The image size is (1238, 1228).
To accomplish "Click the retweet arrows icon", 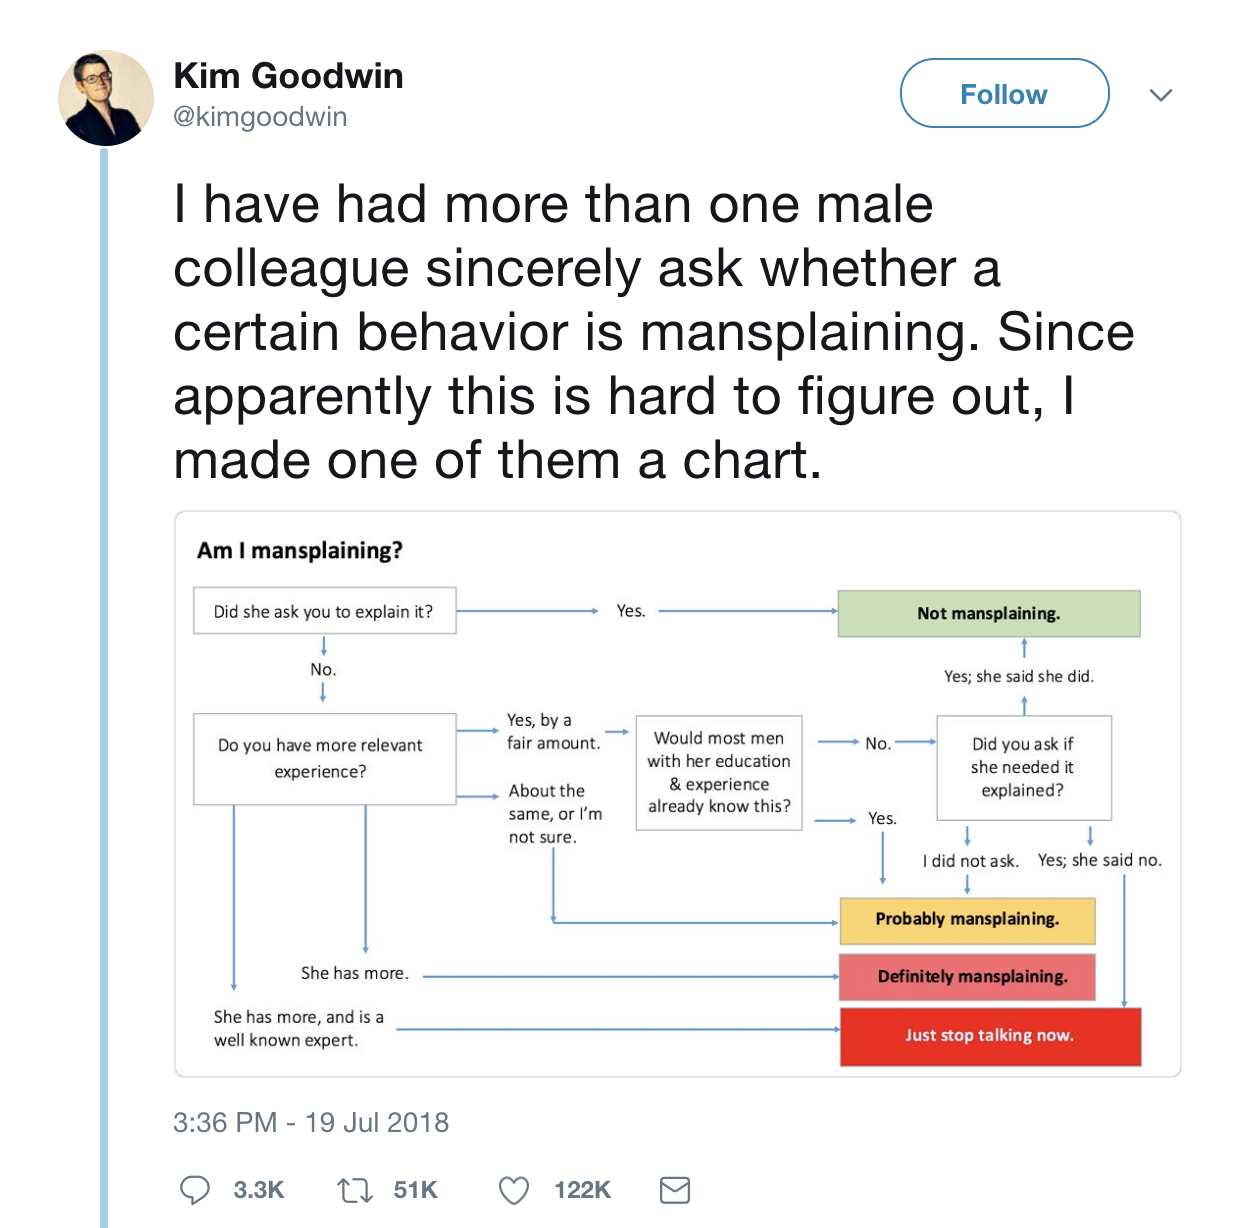I will click(354, 1190).
